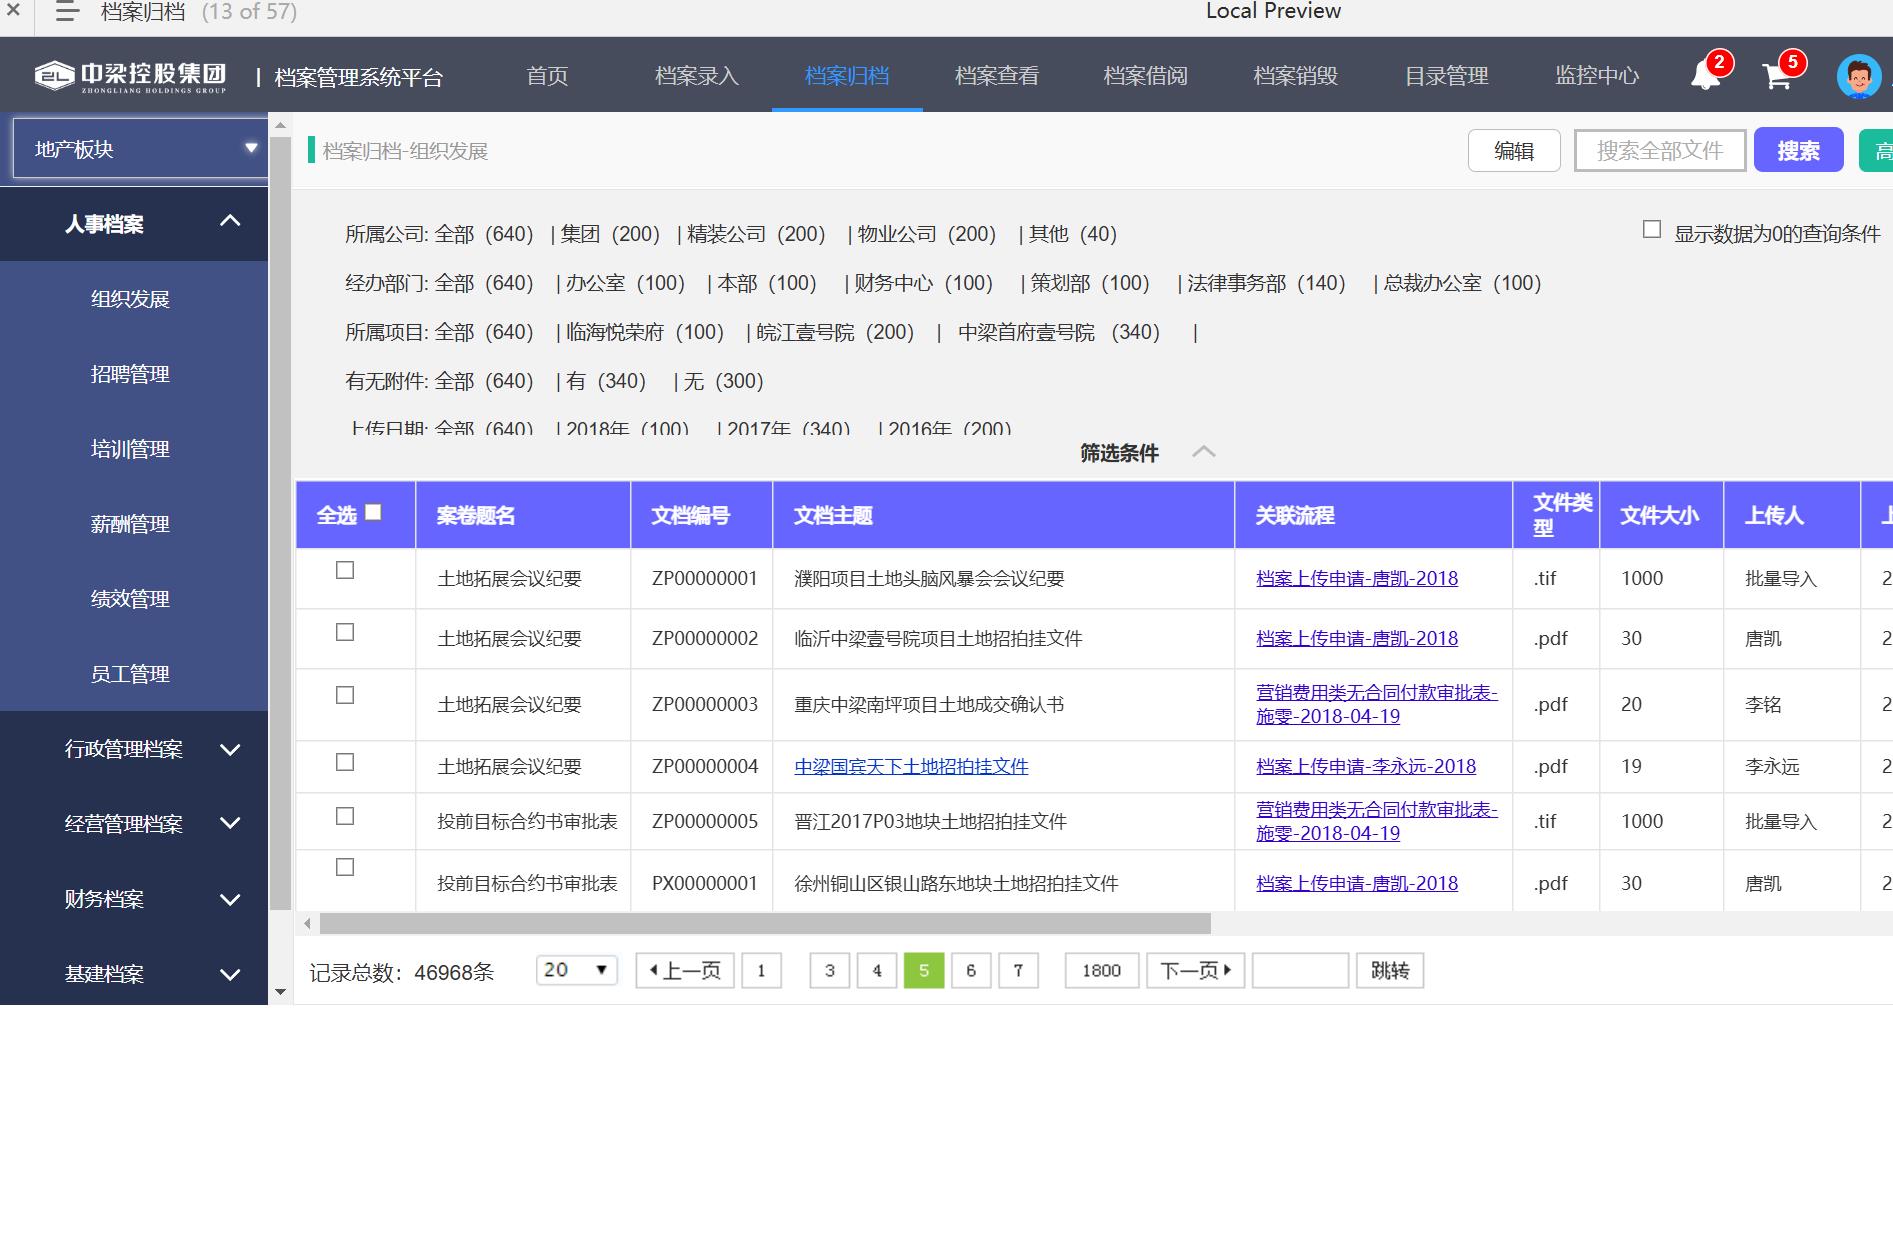The height and width of the screenshot is (1245, 1893).
Task: Switch to 档案录入 tab
Action: click(x=697, y=76)
